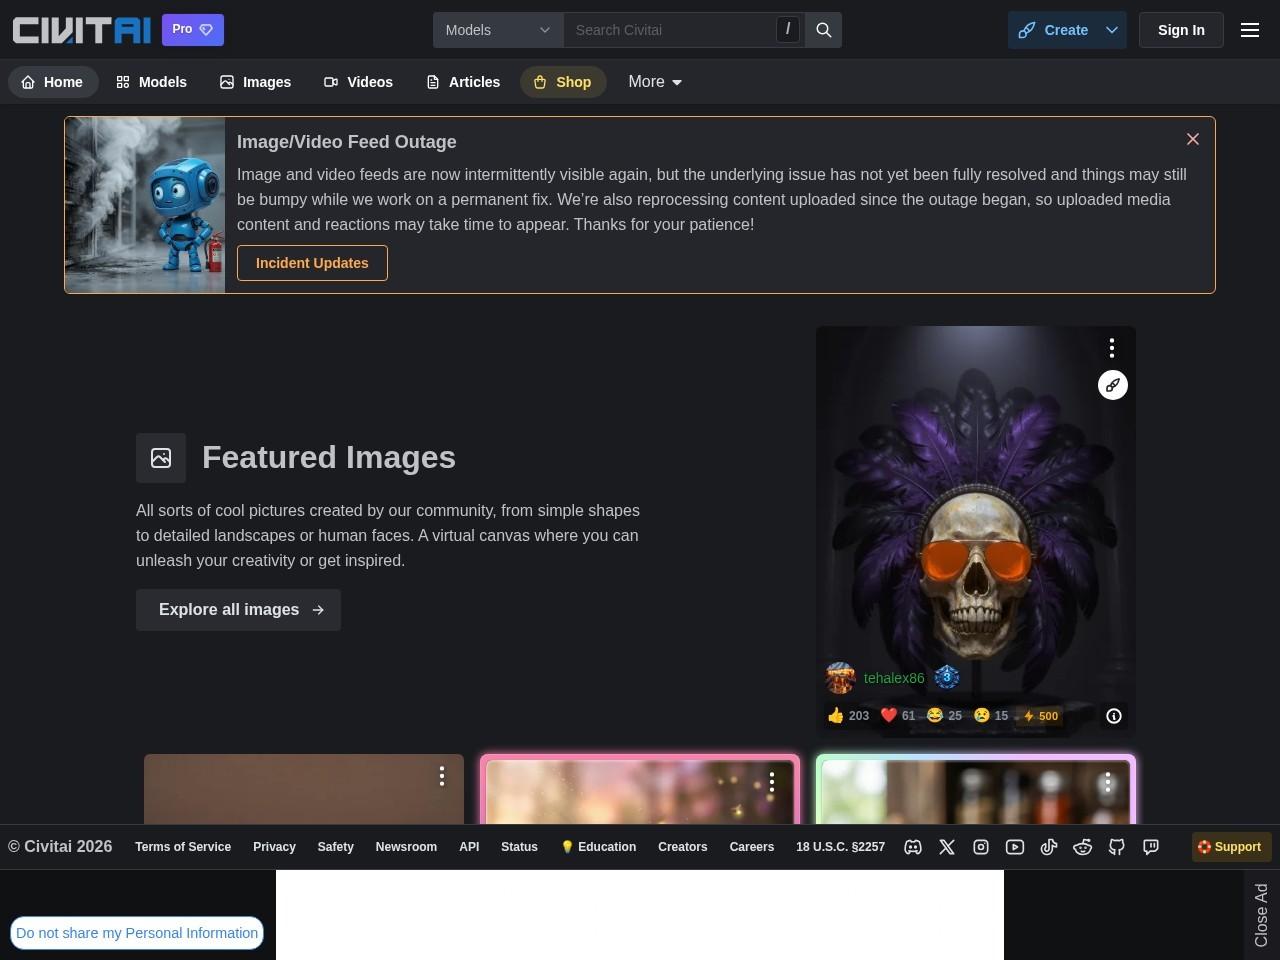The width and height of the screenshot is (1280, 960).
Task: Switch to the Articles tab
Action: 463,82
